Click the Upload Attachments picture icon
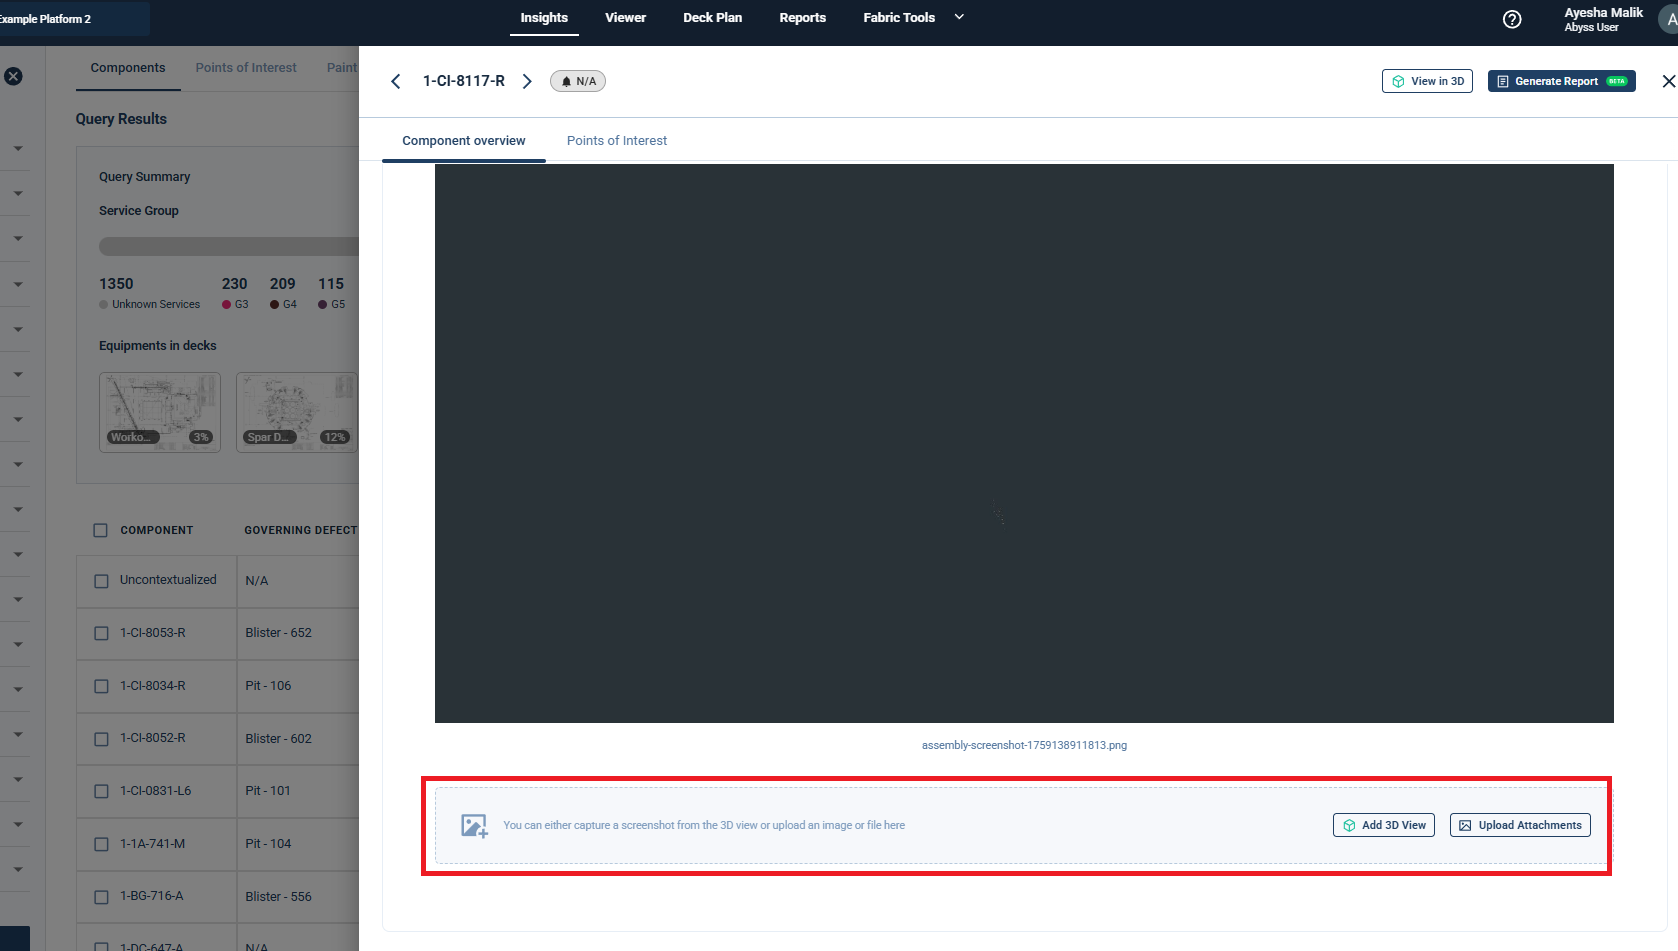The width and height of the screenshot is (1678, 951). pos(1464,825)
